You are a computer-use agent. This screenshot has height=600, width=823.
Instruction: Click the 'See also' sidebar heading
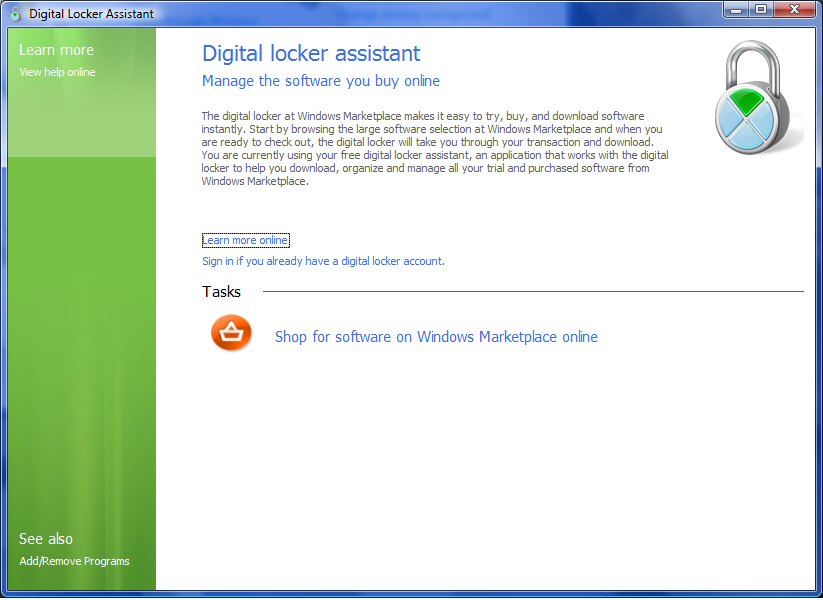[46, 539]
